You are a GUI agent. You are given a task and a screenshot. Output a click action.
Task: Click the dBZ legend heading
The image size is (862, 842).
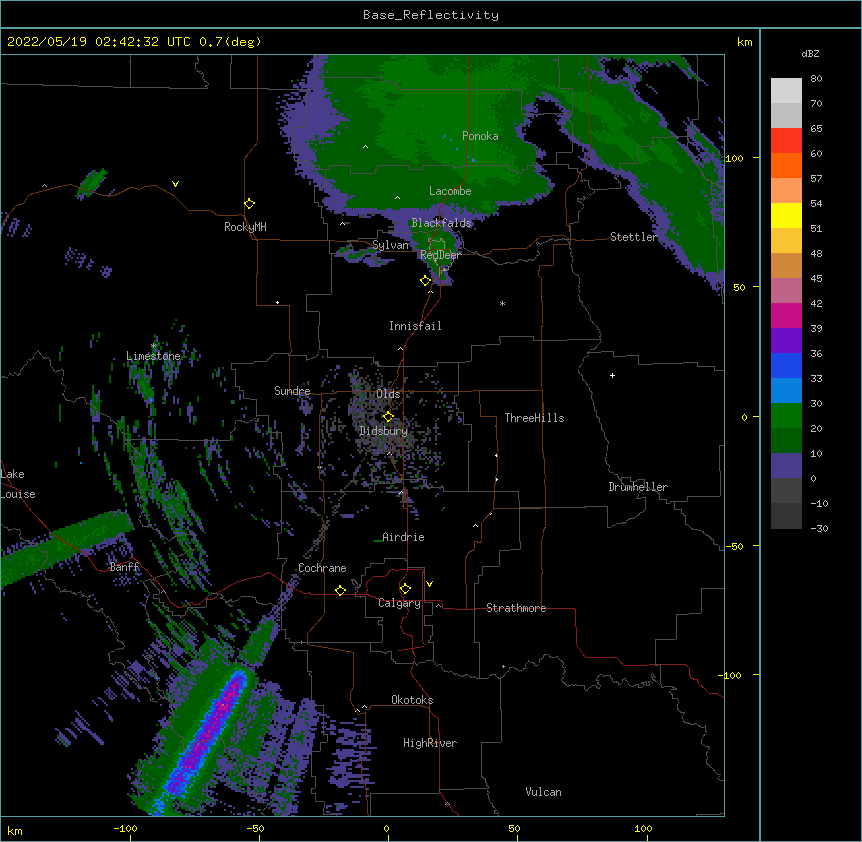(810, 53)
